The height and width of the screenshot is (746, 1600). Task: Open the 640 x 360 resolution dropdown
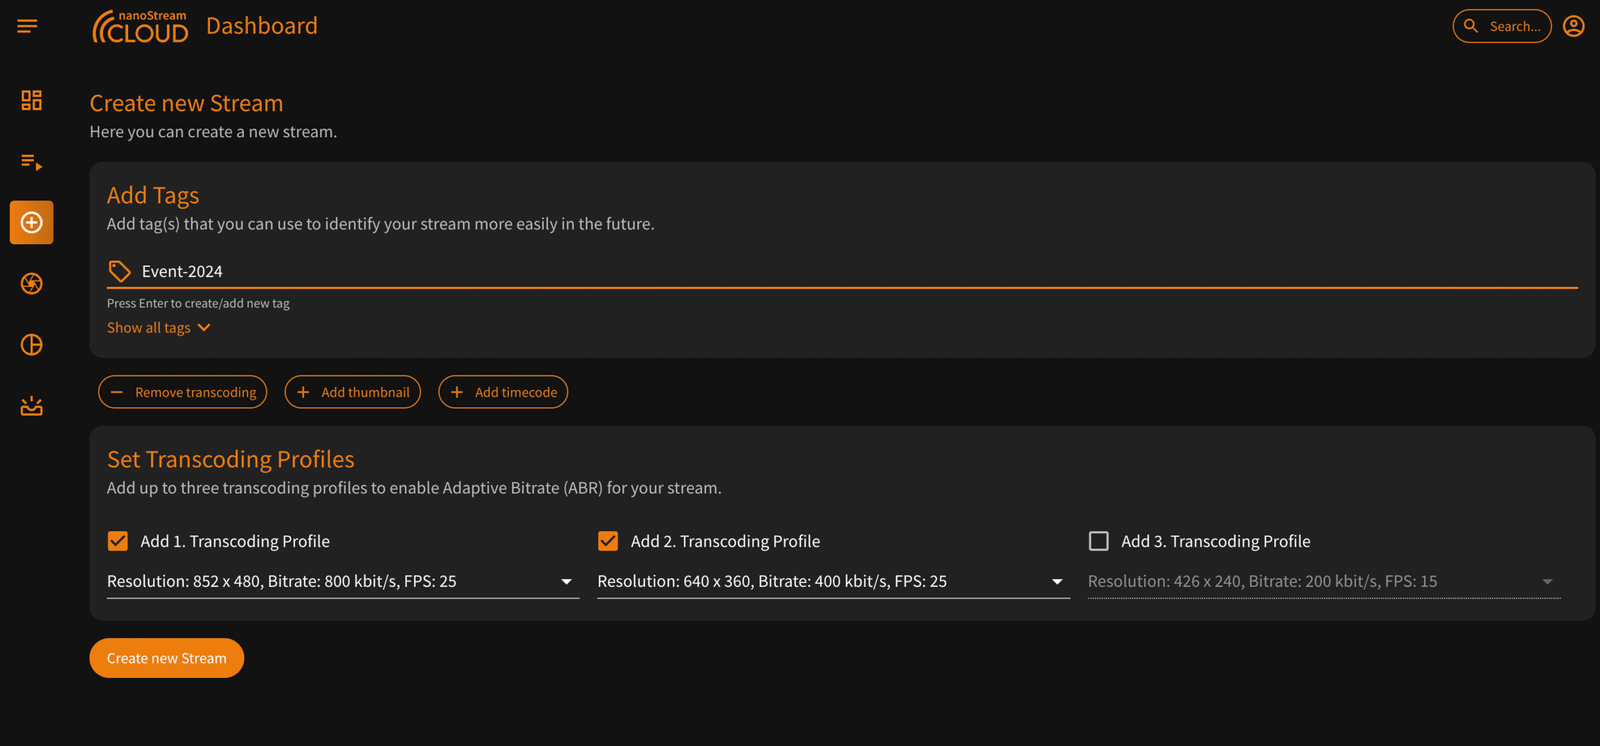coord(832,581)
